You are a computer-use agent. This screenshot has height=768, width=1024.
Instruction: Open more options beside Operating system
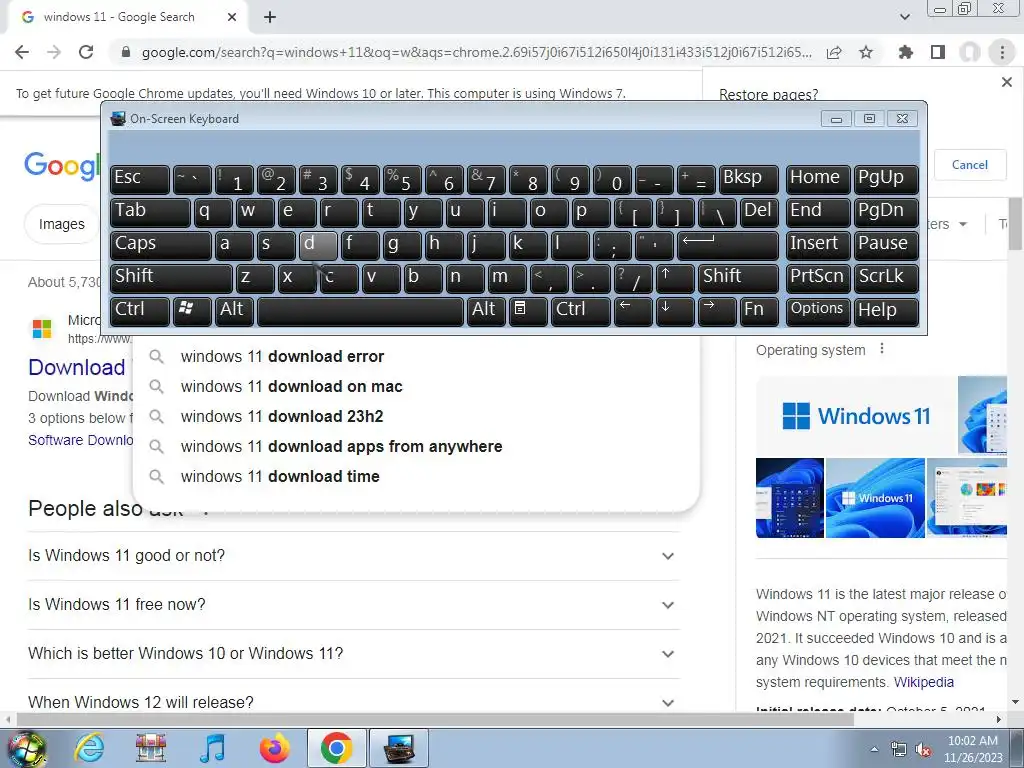882,349
